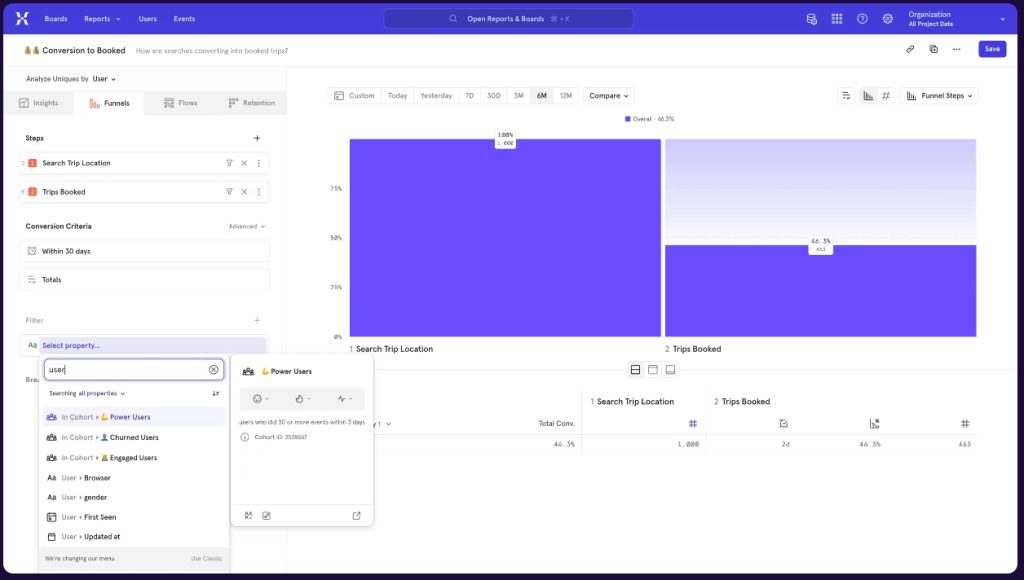Click the Use Classic link
Image resolution: width=1024 pixels, height=580 pixels.
click(x=206, y=558)
